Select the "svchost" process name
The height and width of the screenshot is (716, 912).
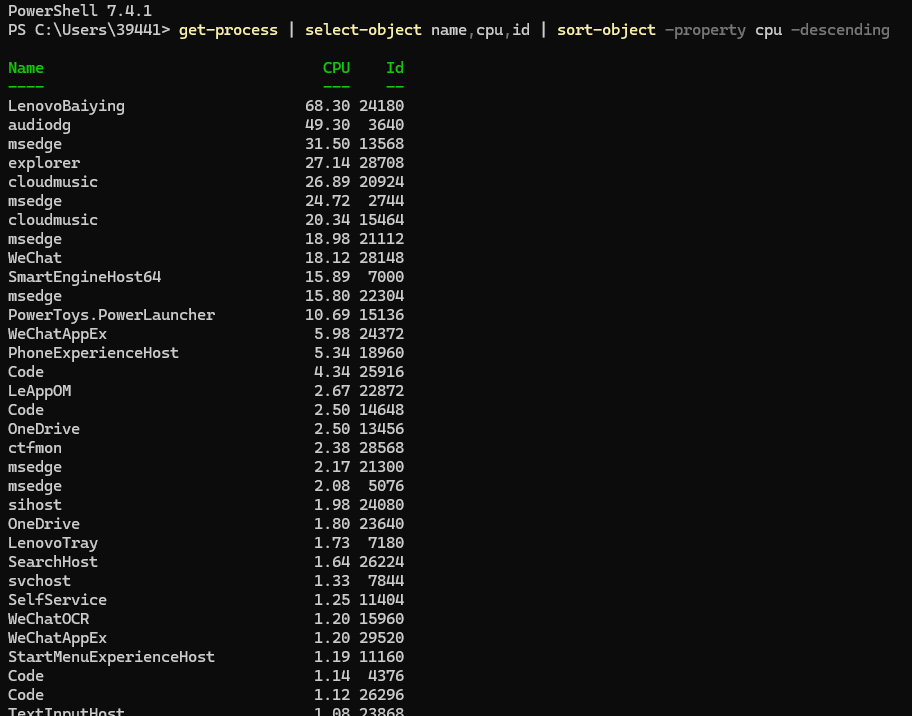(x=39, y=581)
